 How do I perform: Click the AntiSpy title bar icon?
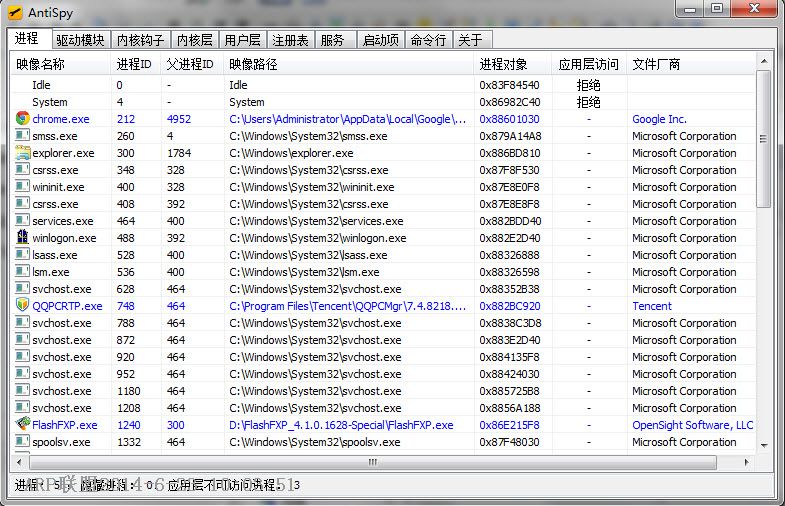click(x=15, y=12)
